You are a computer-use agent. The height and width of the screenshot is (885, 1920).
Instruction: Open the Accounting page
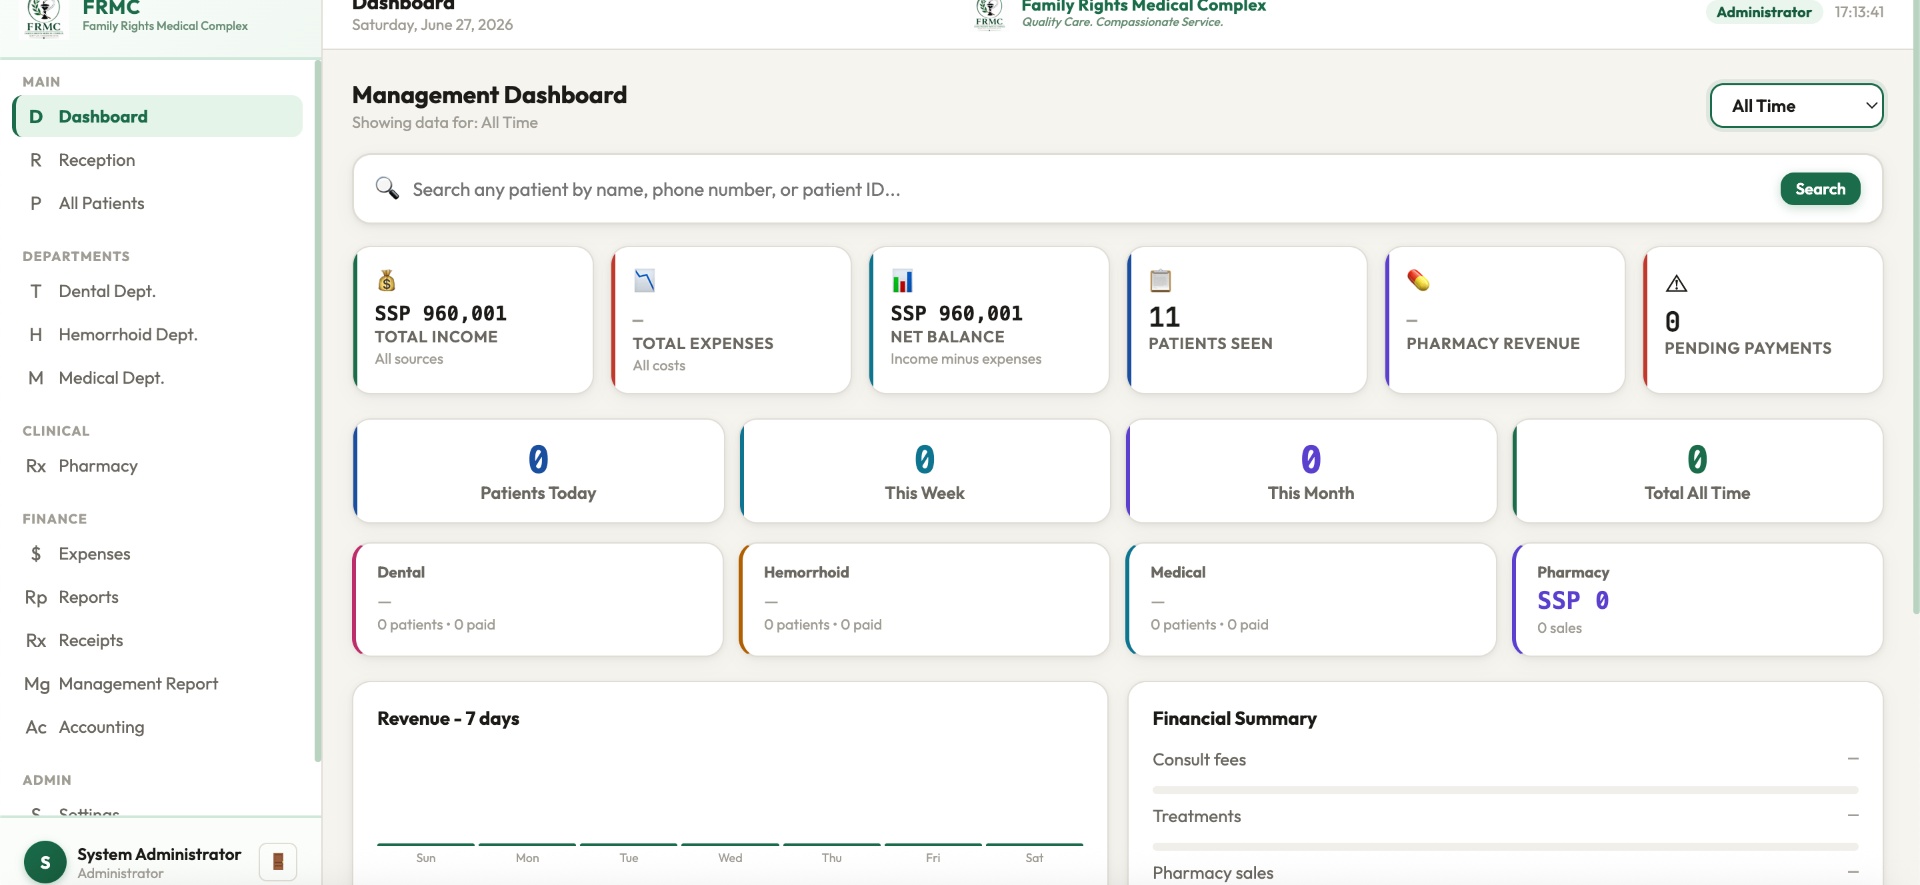[x=158, y=727]
